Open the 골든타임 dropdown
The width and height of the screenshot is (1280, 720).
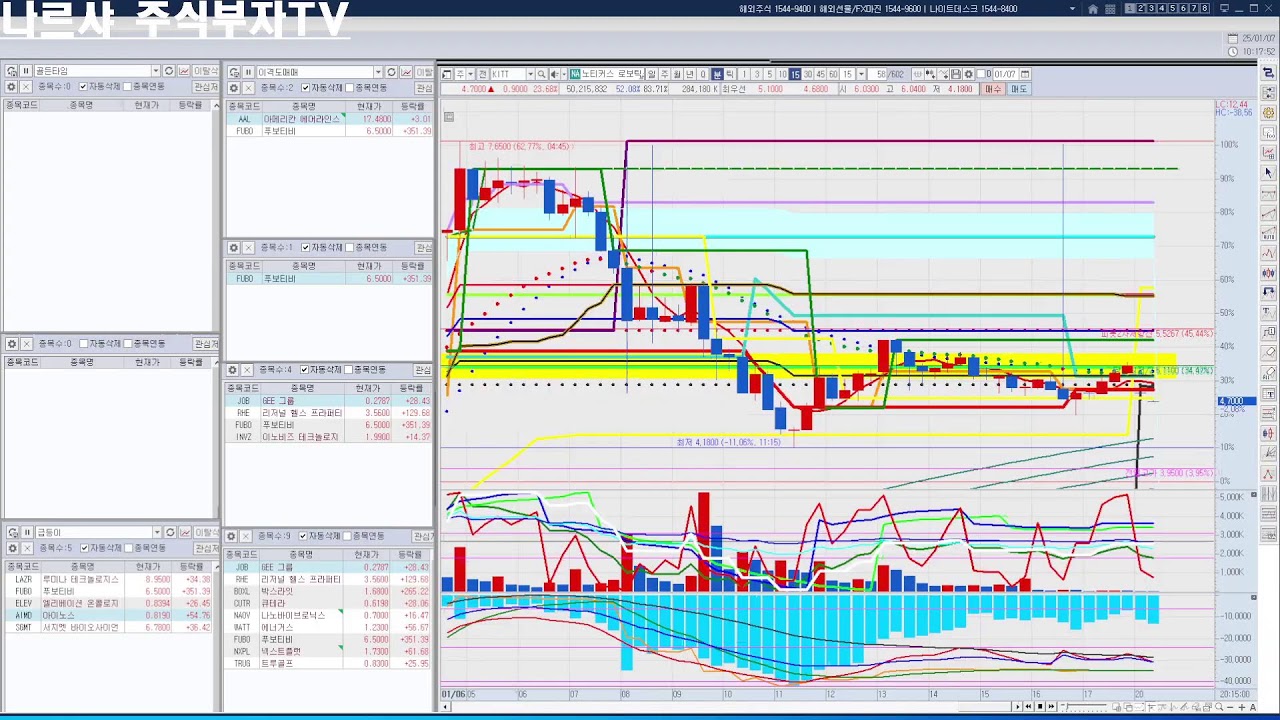click(x=155, y=71)
